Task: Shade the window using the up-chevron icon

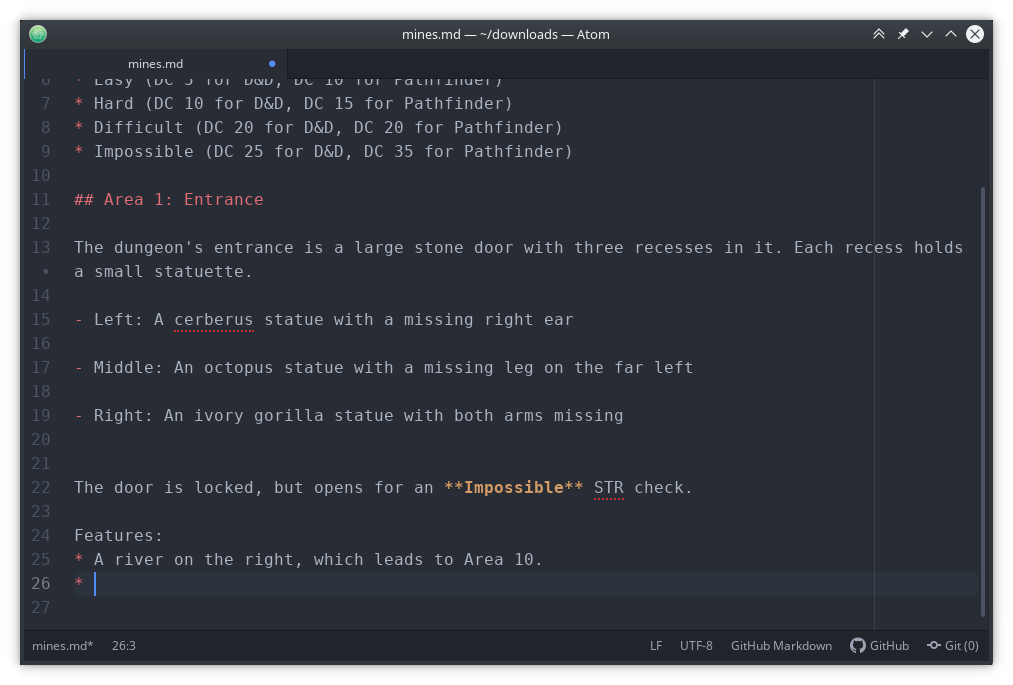Action: [949, 33]
